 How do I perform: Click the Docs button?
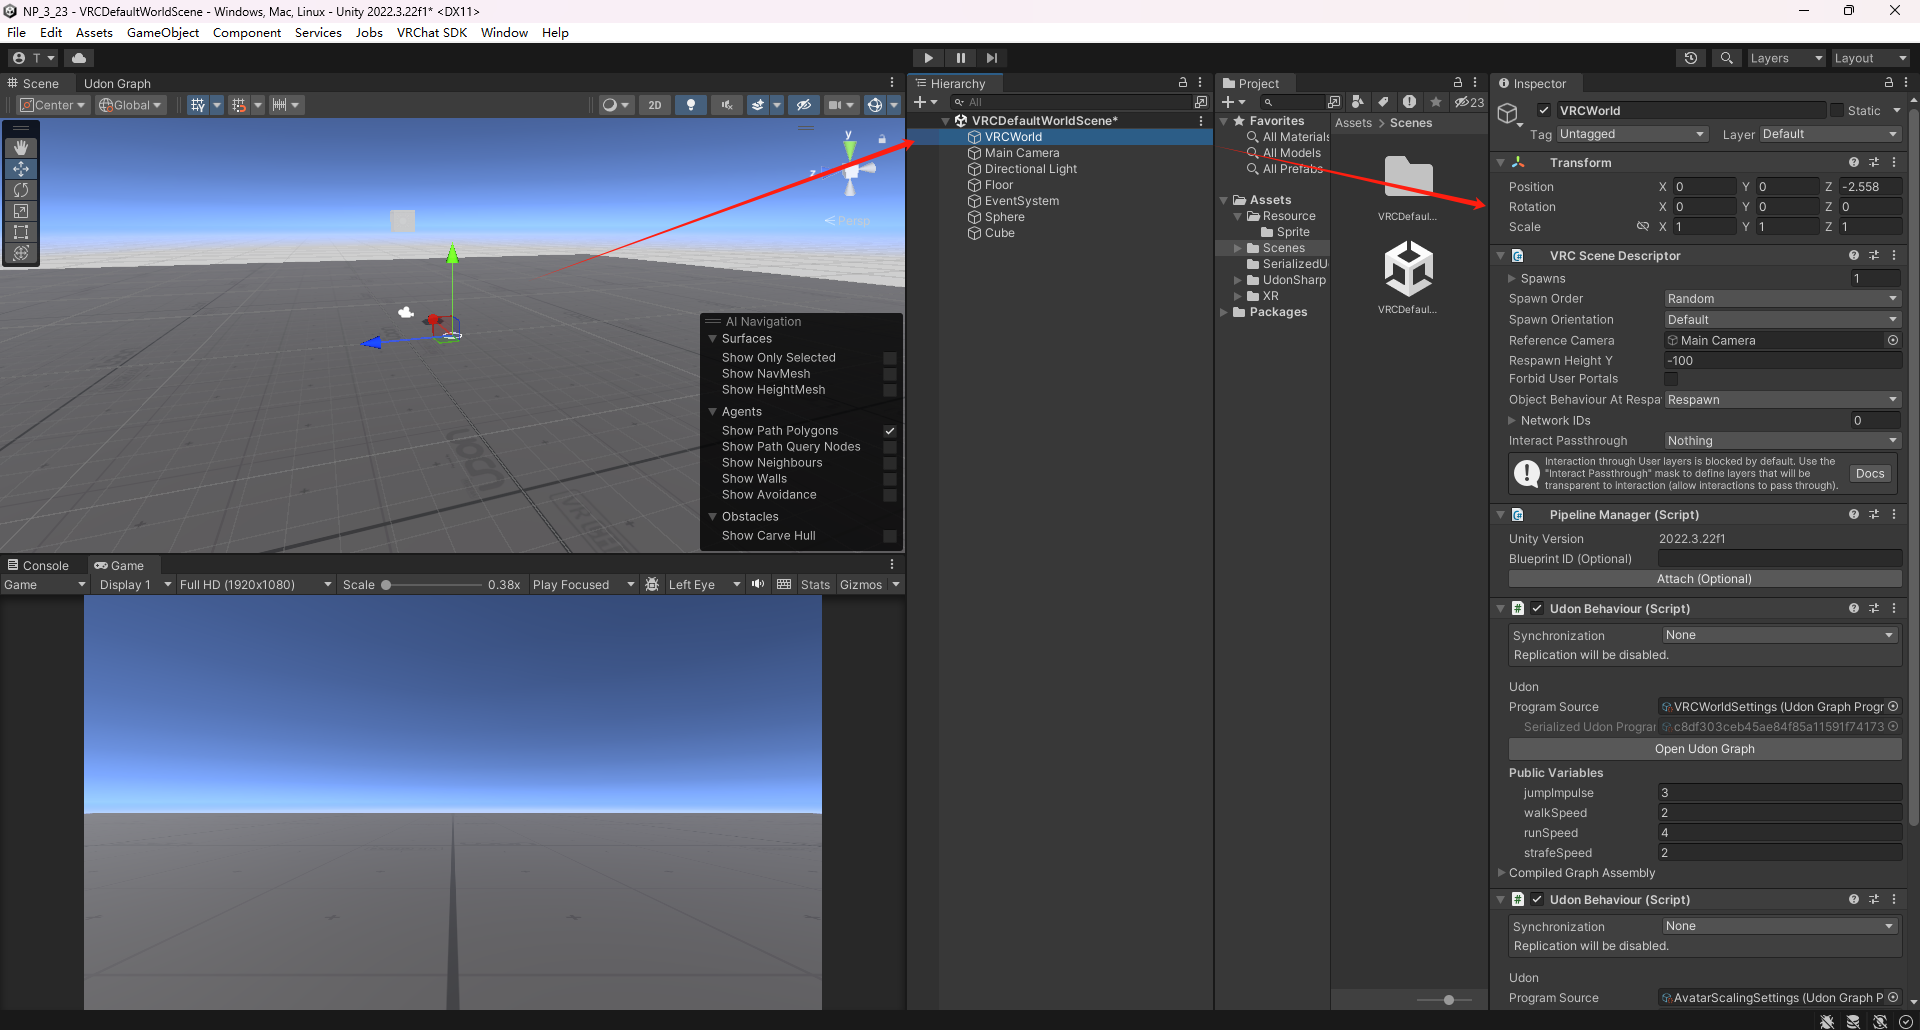[1870, 474]
